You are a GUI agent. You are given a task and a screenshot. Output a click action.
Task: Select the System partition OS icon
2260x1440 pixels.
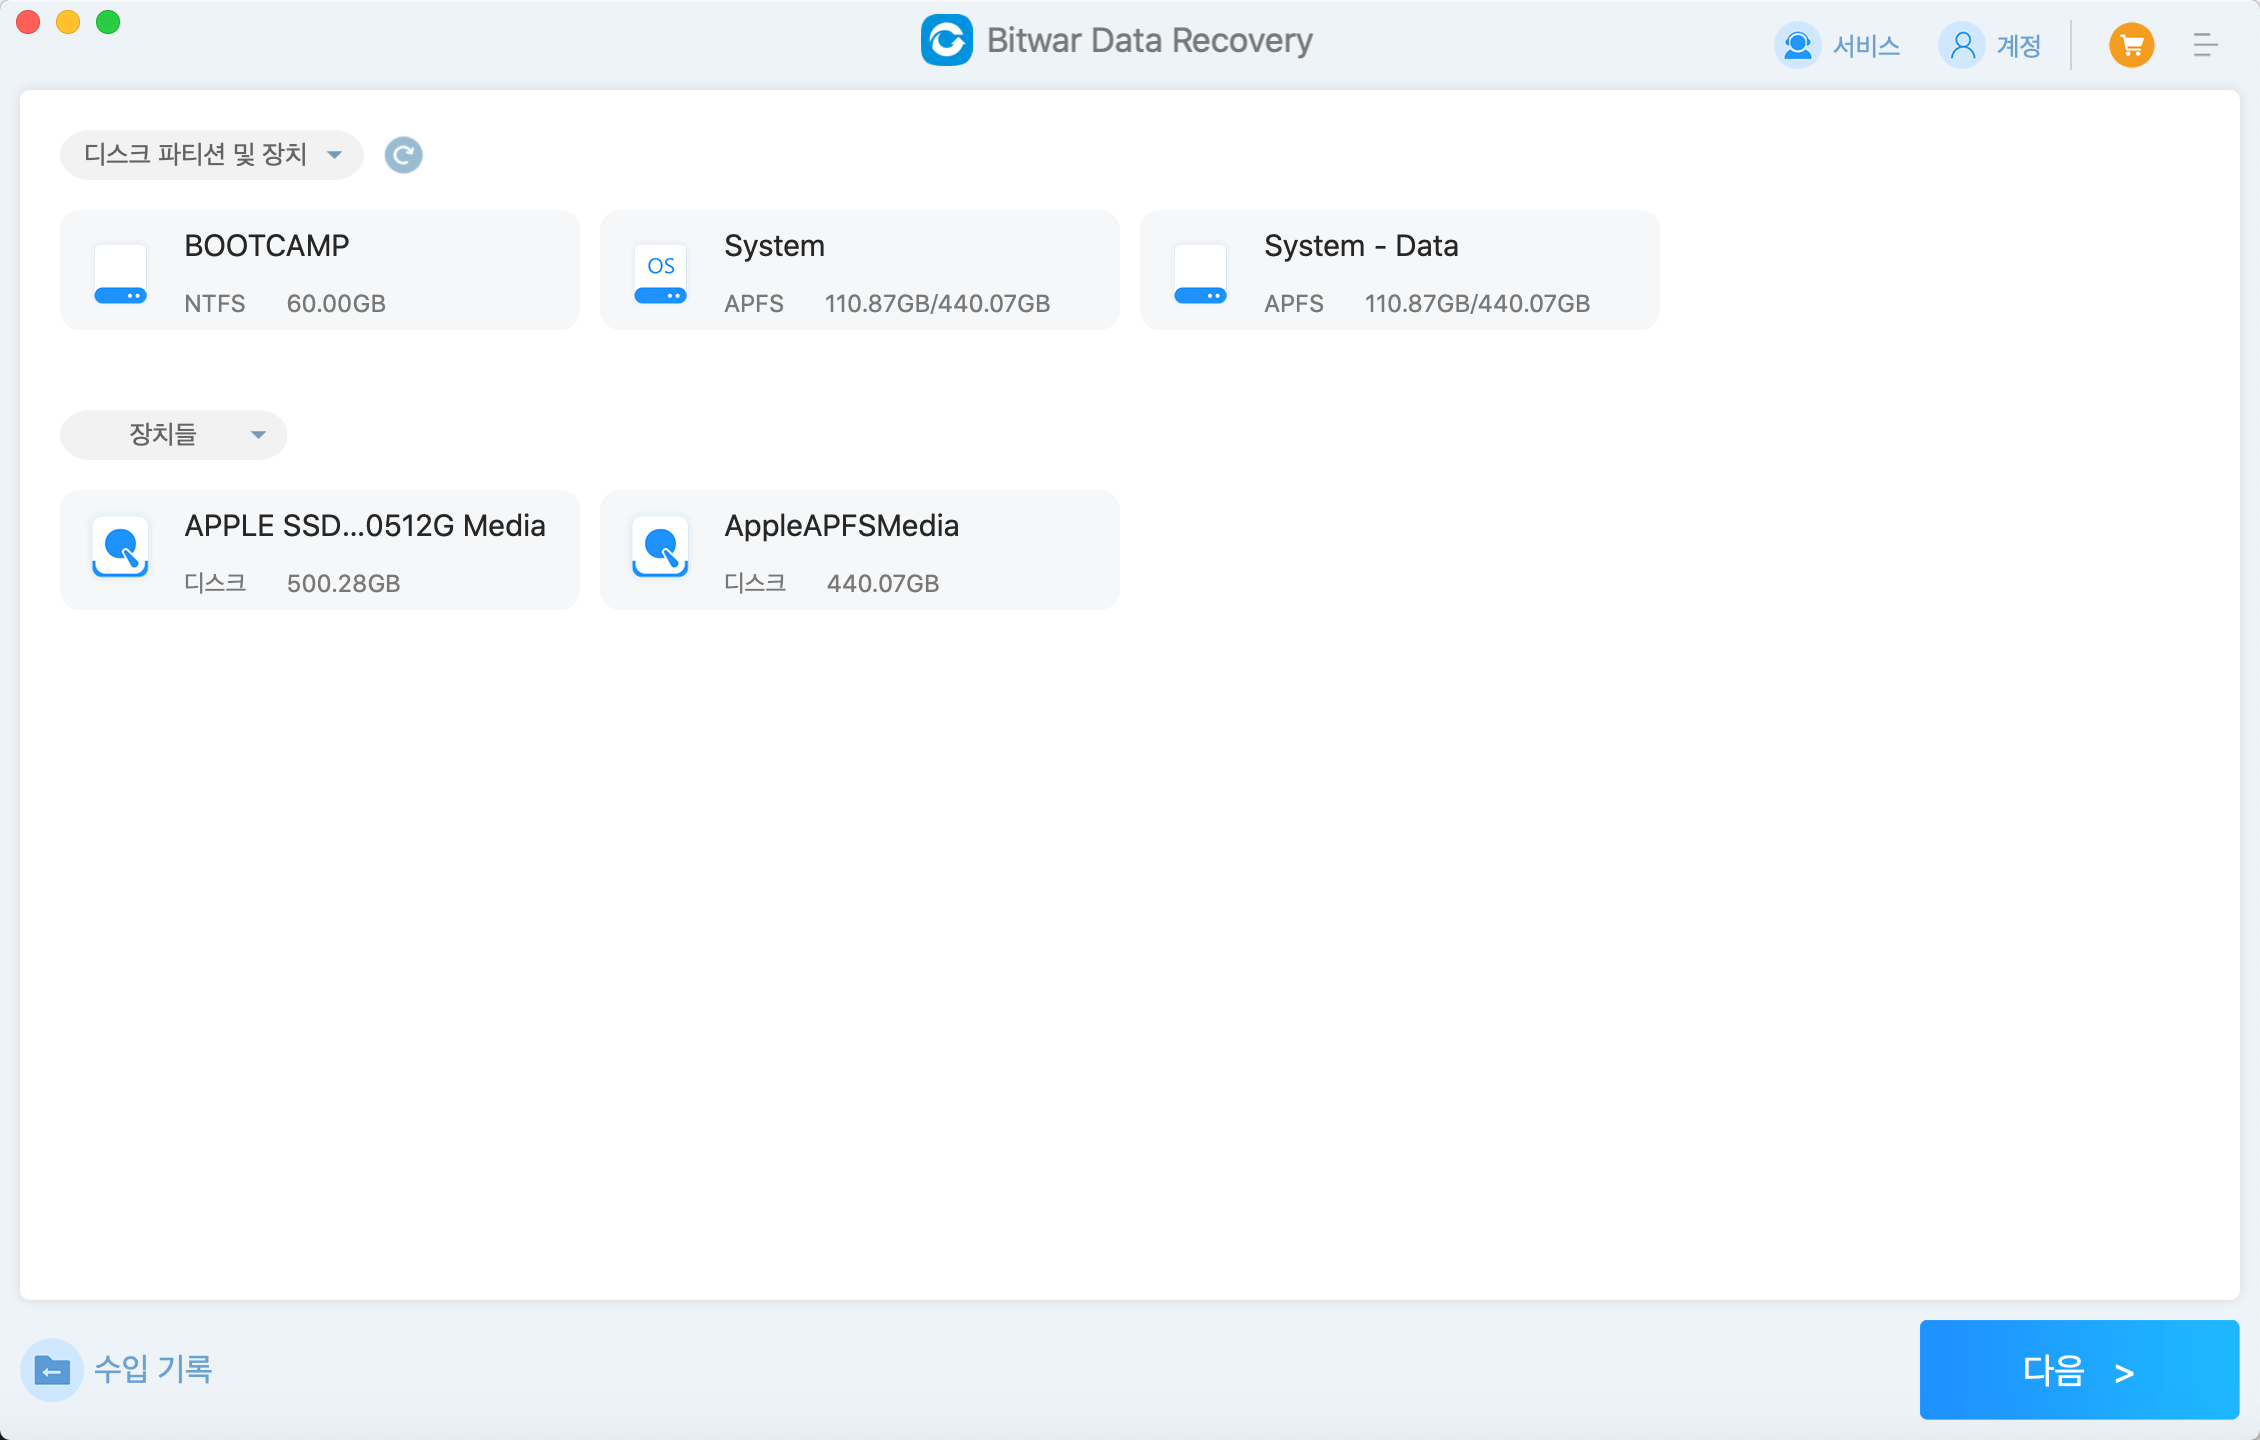(x=662, y=269)
